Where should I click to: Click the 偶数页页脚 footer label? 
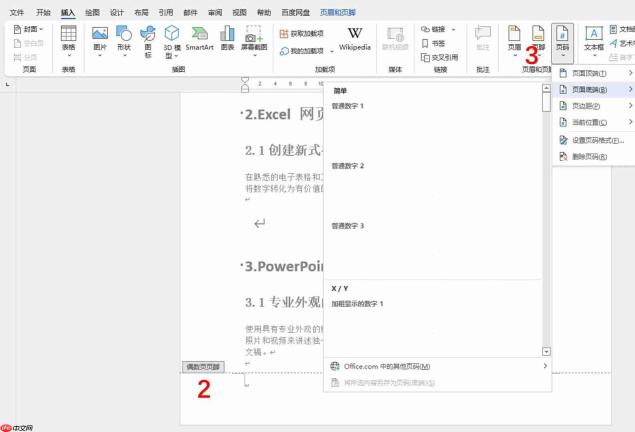[x=203, y=367]
